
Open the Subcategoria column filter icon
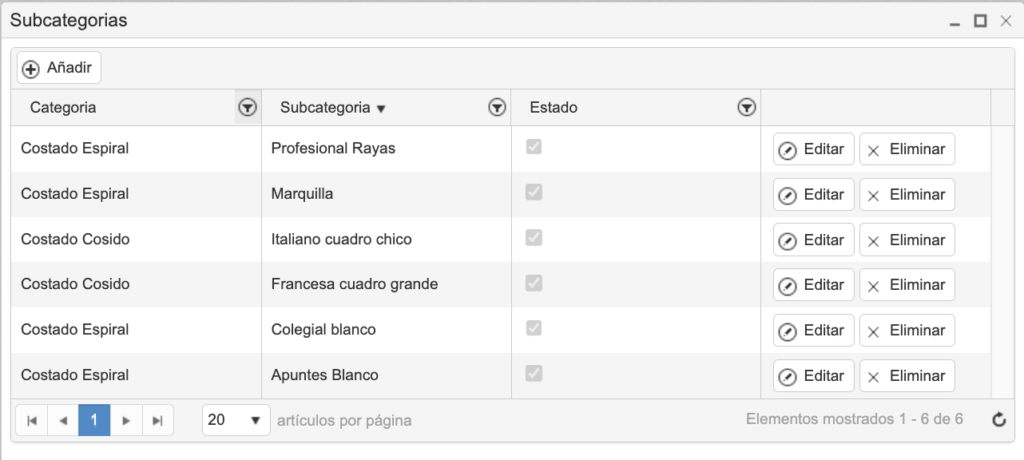pyautogui.click(x=496, y=108)
